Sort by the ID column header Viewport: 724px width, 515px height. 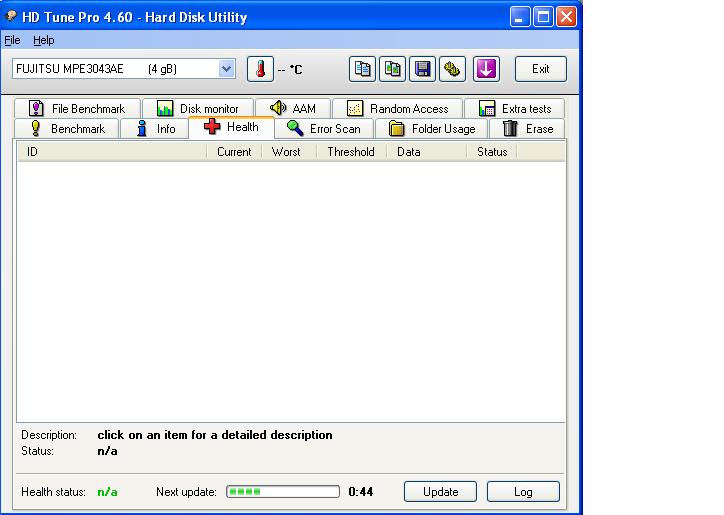[x=112, y=152]
